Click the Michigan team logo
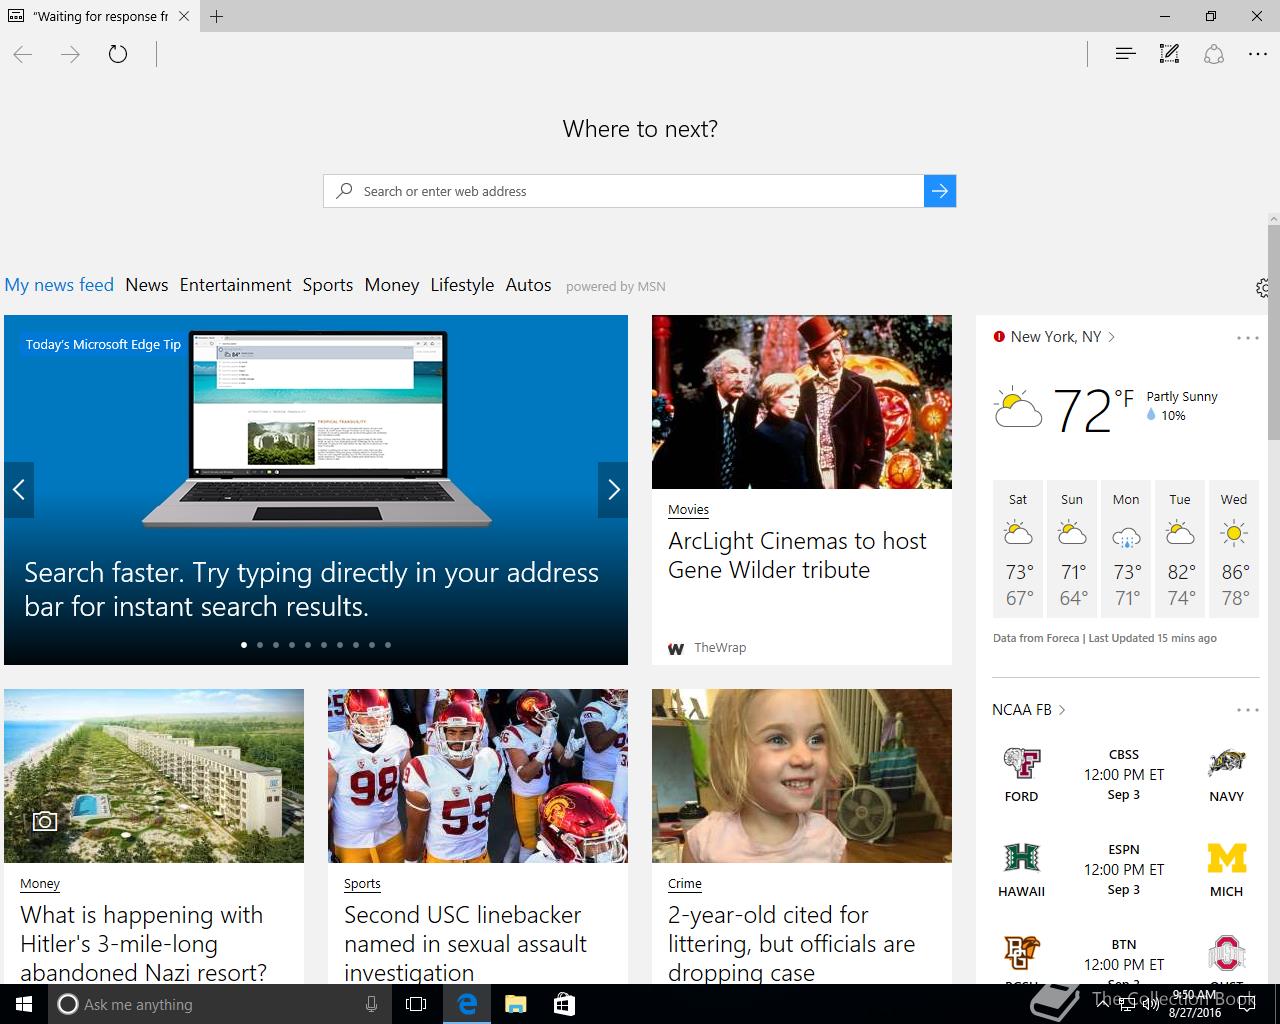Screen dimensions: 1280x1024 1227,859
